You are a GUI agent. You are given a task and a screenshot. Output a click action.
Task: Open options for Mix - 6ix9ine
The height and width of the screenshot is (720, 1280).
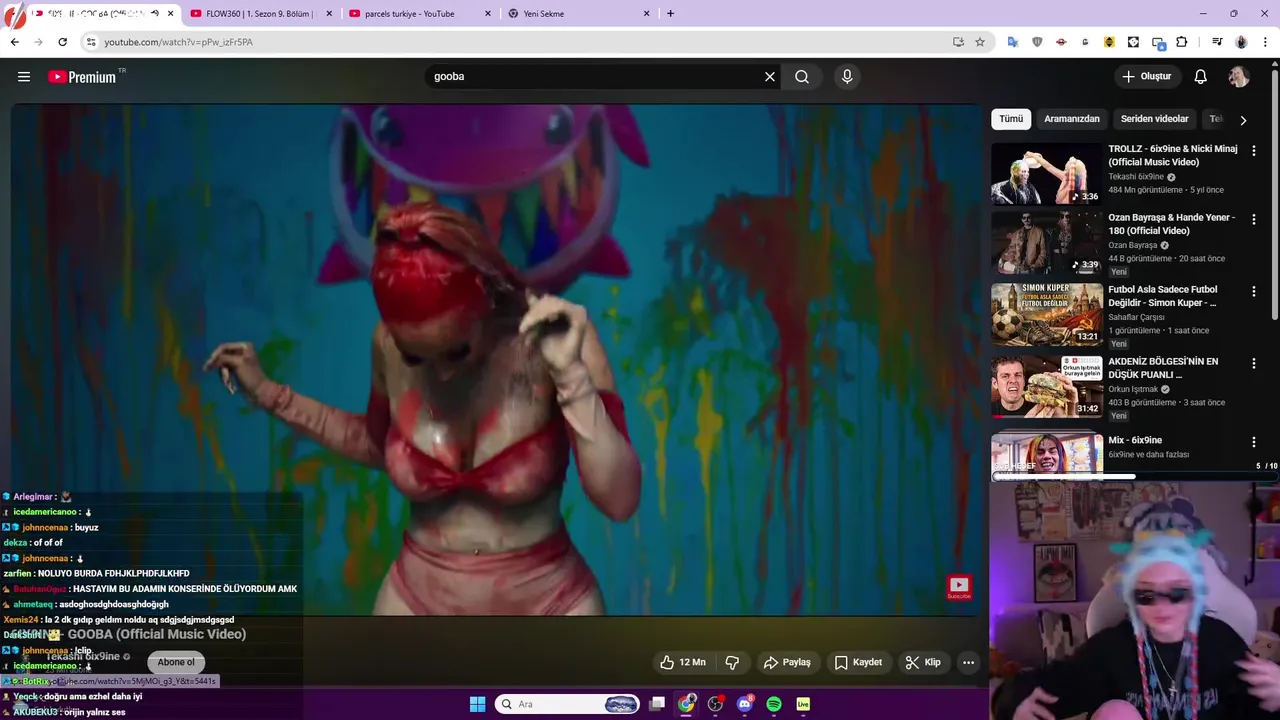point(1254,442)
